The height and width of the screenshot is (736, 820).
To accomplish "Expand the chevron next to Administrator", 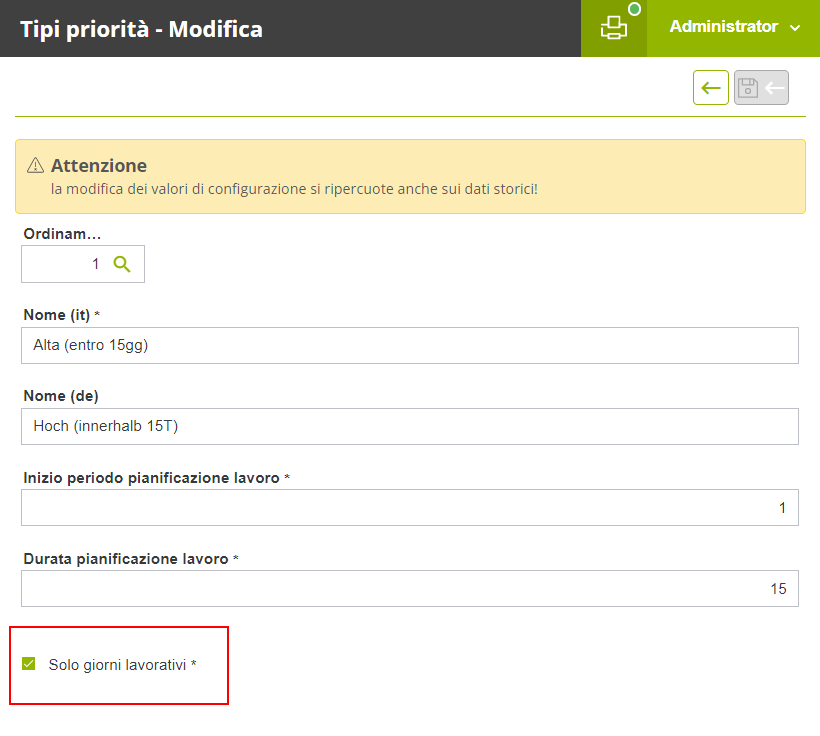I will (795, 28).
